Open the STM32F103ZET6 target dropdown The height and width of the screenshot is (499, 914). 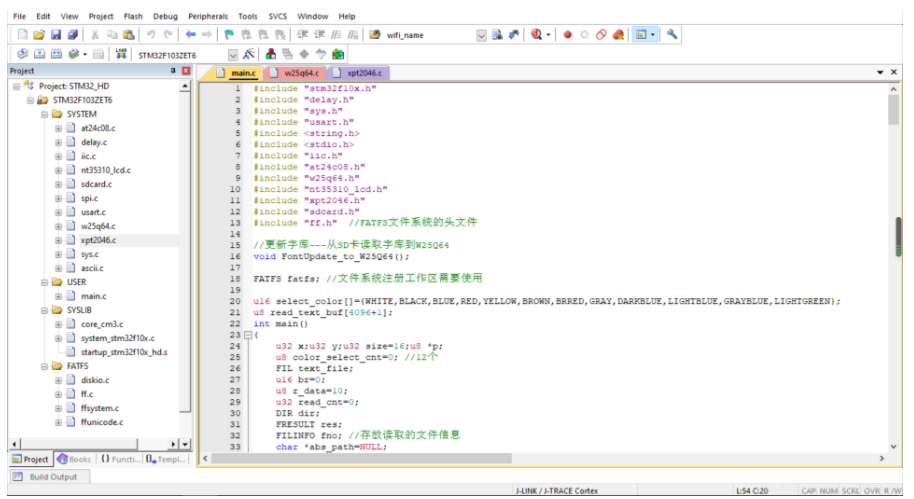click(233, 54)
